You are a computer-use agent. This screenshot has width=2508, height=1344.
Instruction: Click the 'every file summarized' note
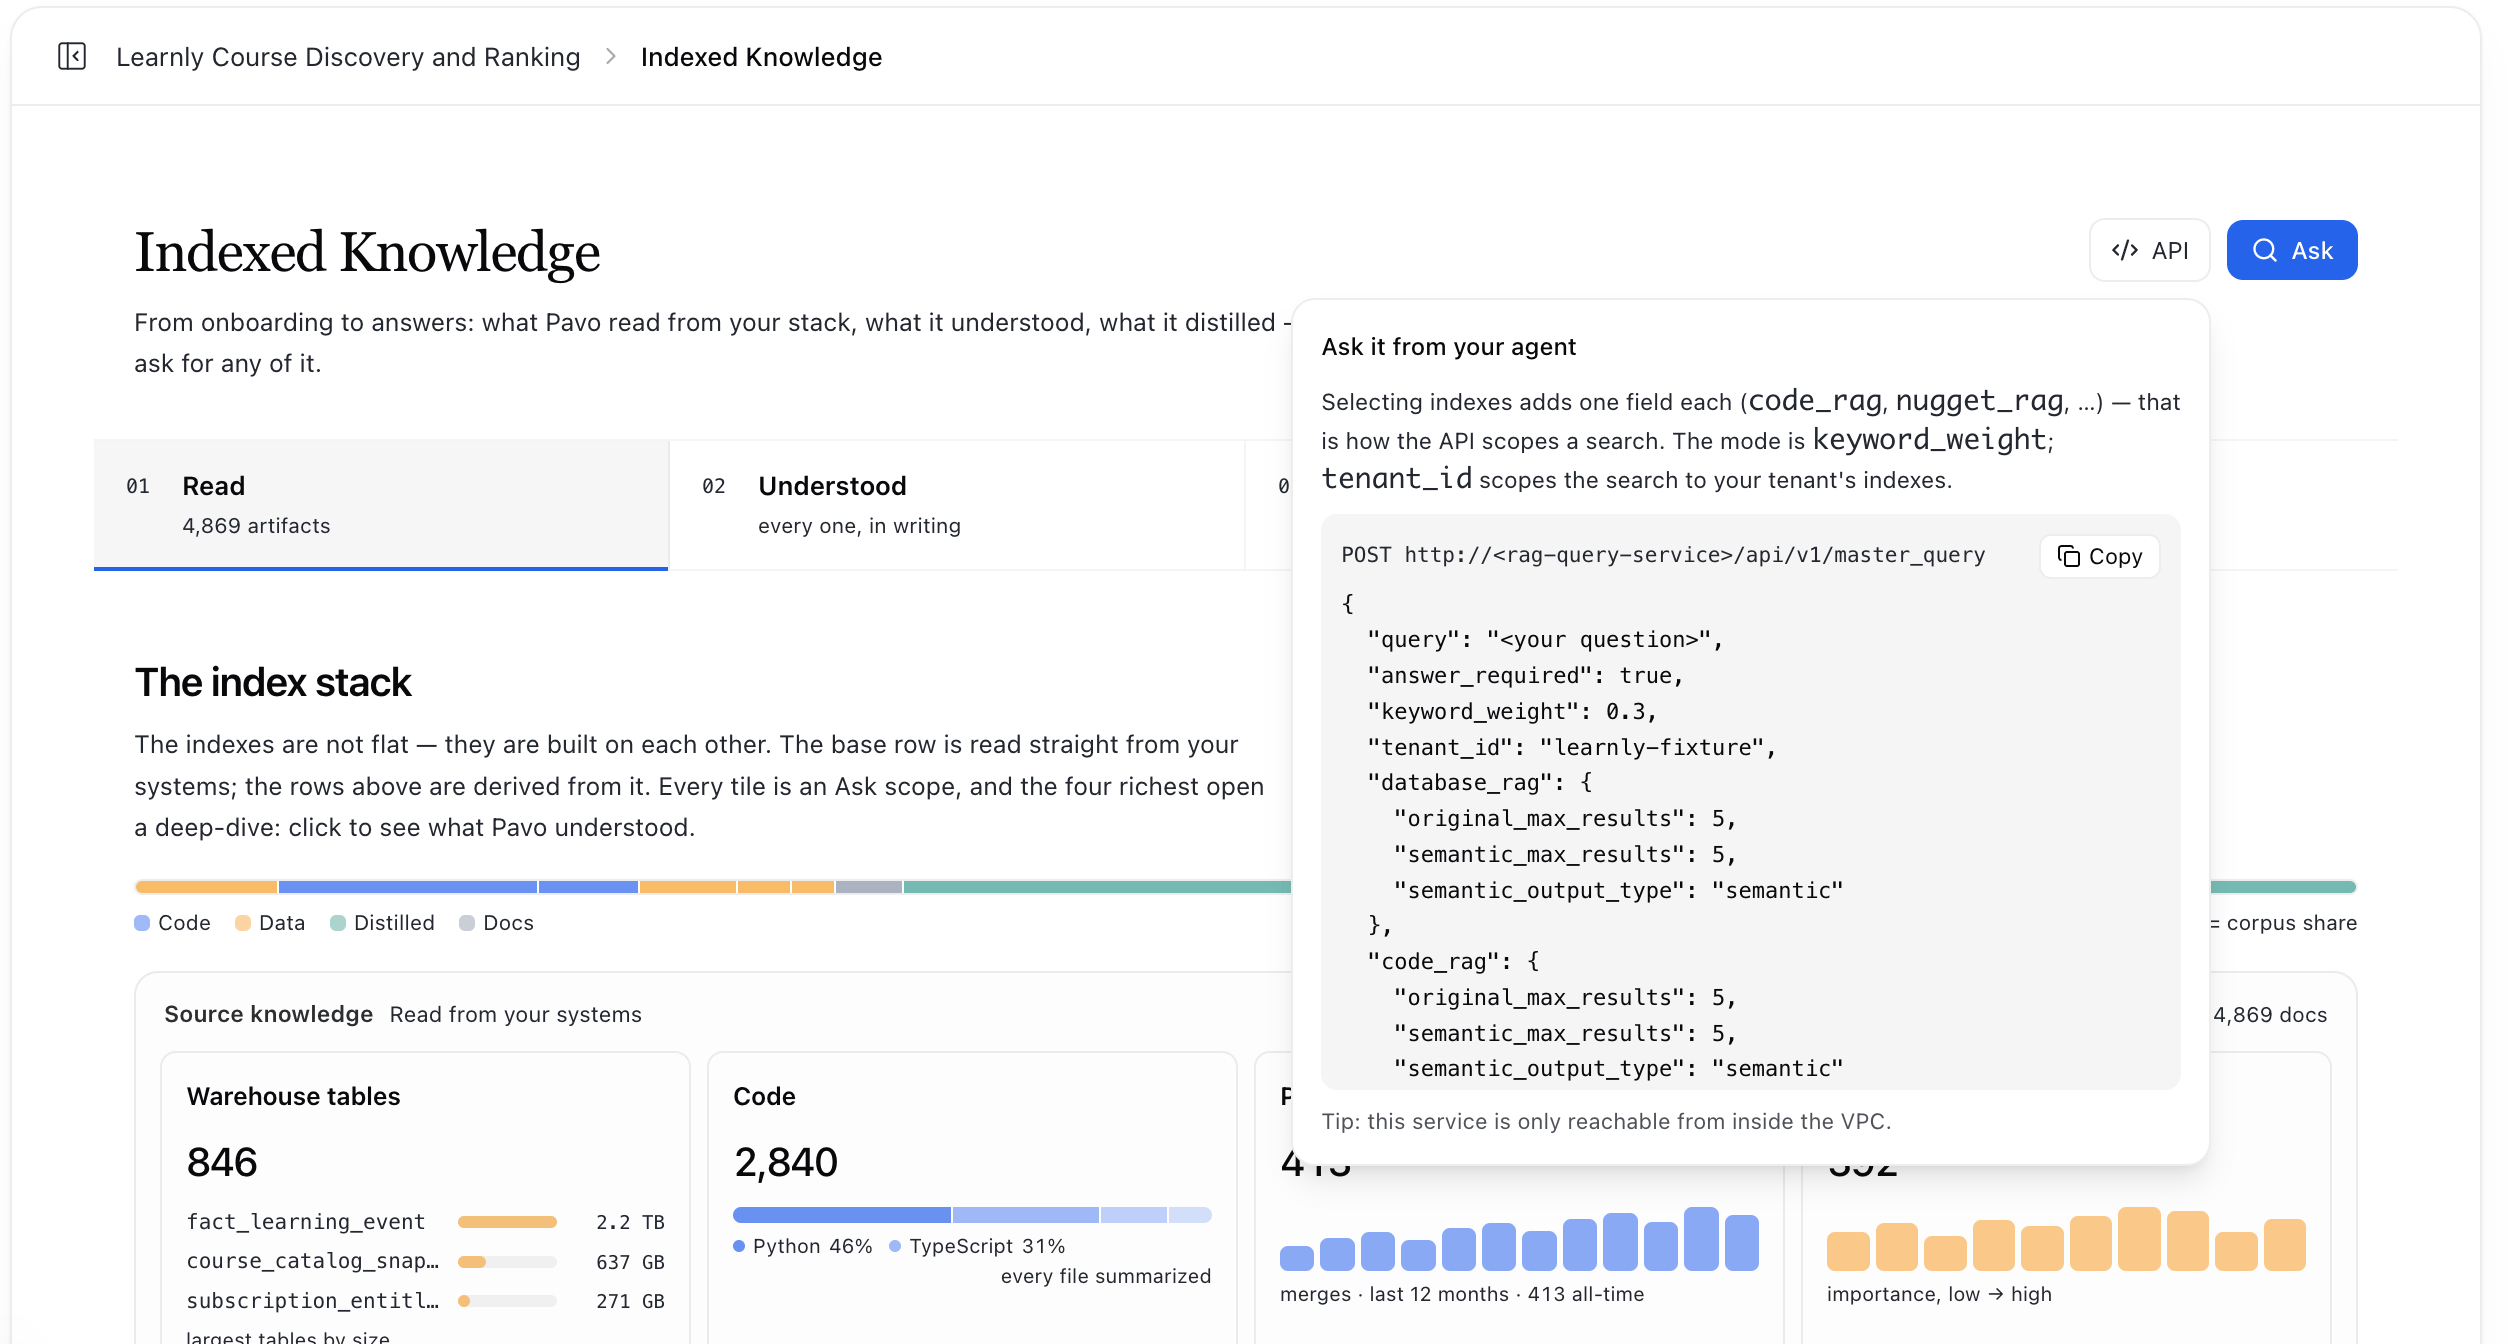coord(1106,1276)
